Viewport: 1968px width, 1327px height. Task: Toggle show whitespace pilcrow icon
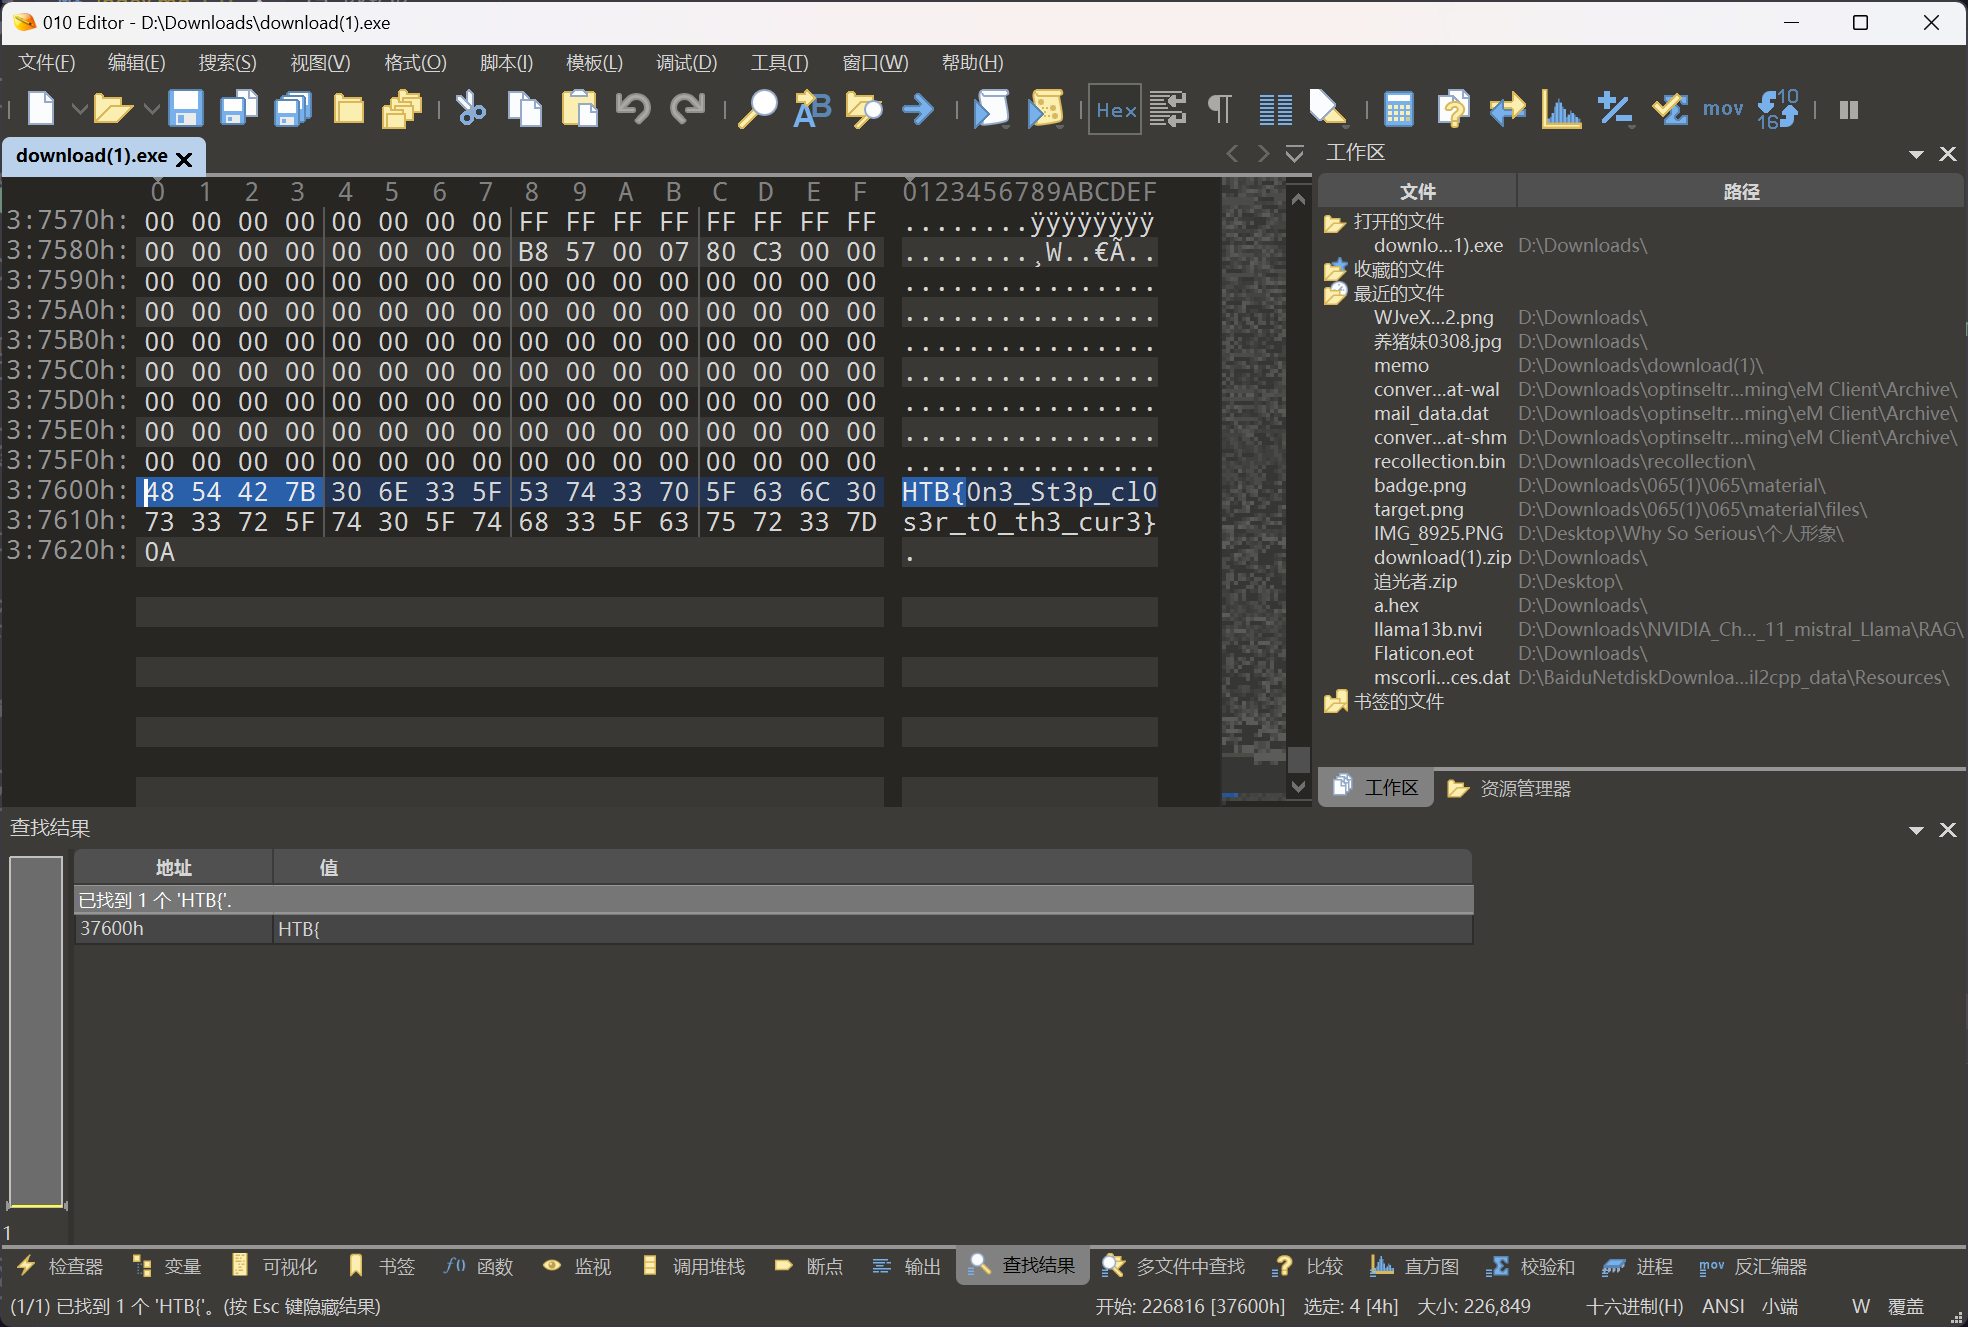click(x=1220, y=109)
